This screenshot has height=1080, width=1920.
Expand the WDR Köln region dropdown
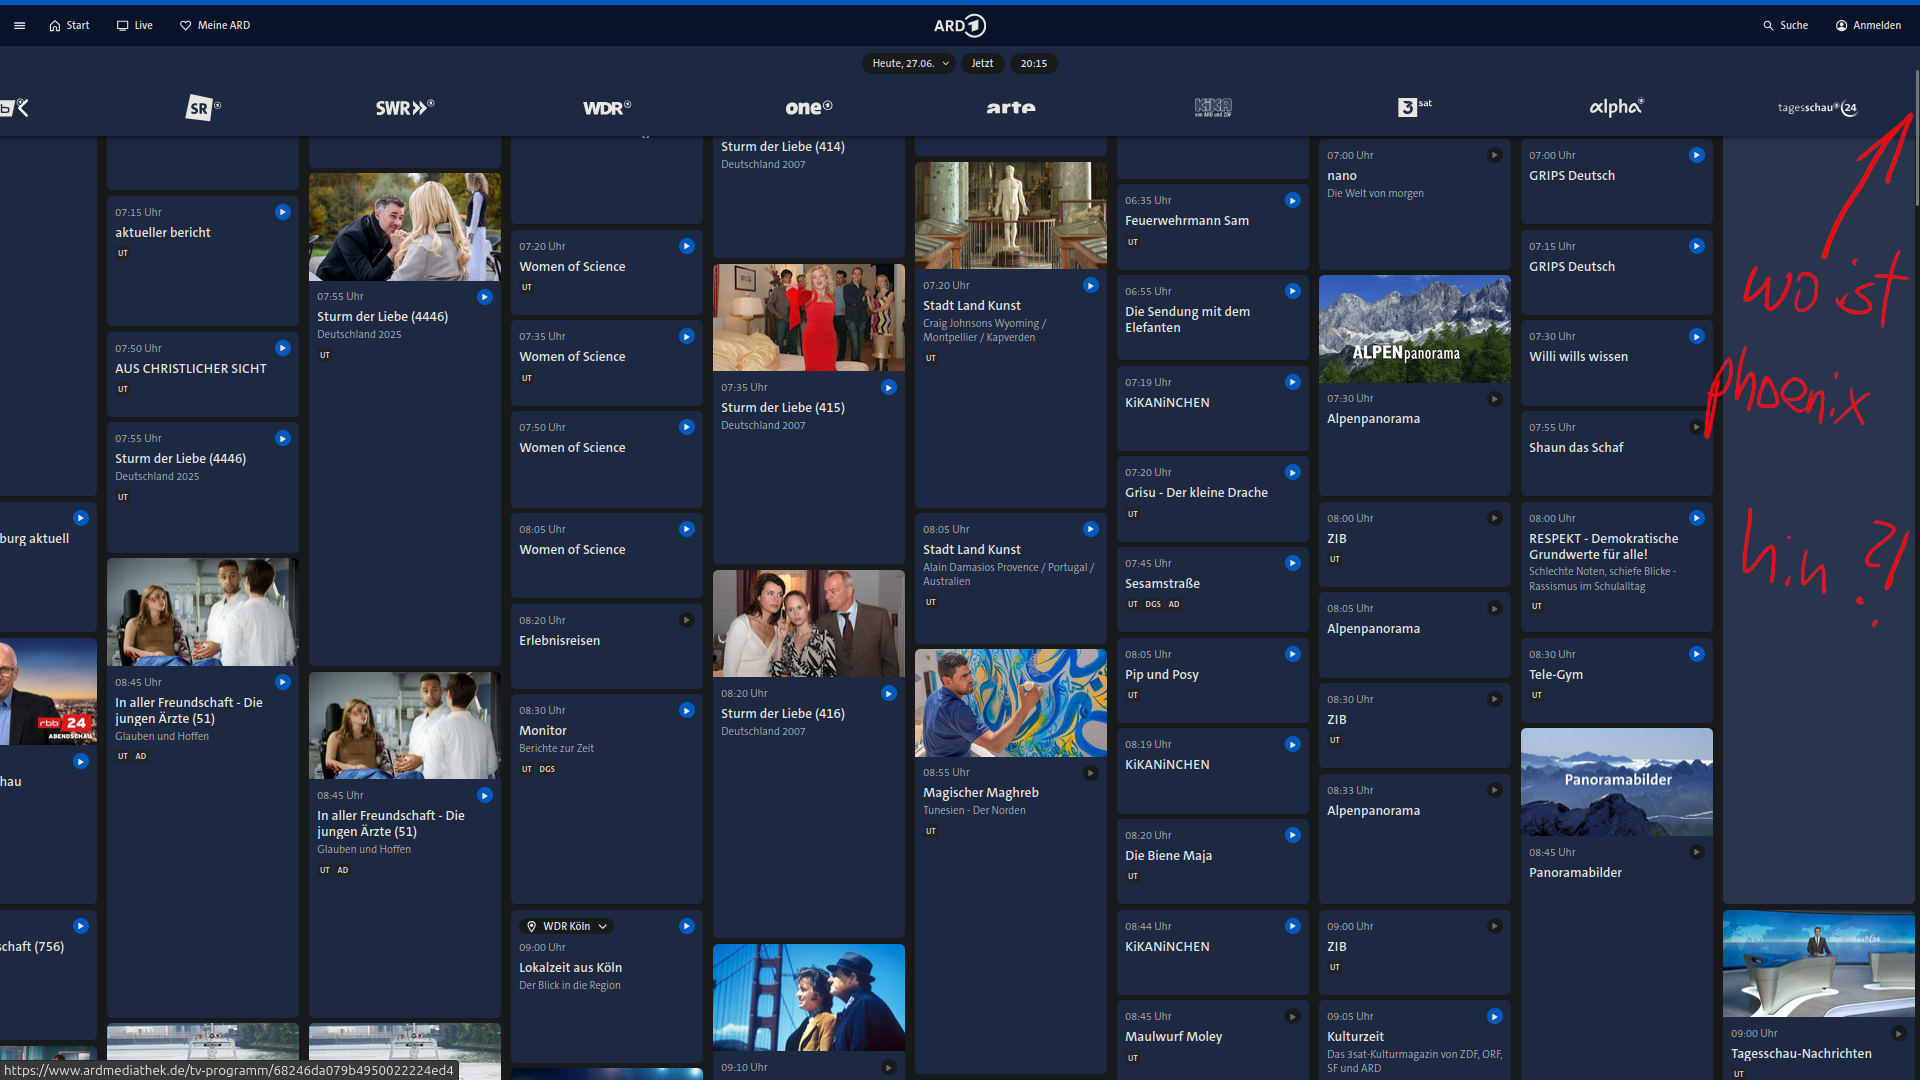567,926
